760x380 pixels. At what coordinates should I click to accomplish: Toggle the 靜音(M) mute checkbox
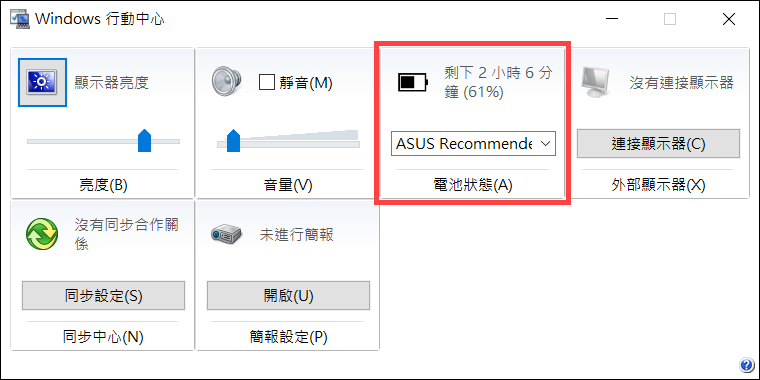[x=267, y=82]
